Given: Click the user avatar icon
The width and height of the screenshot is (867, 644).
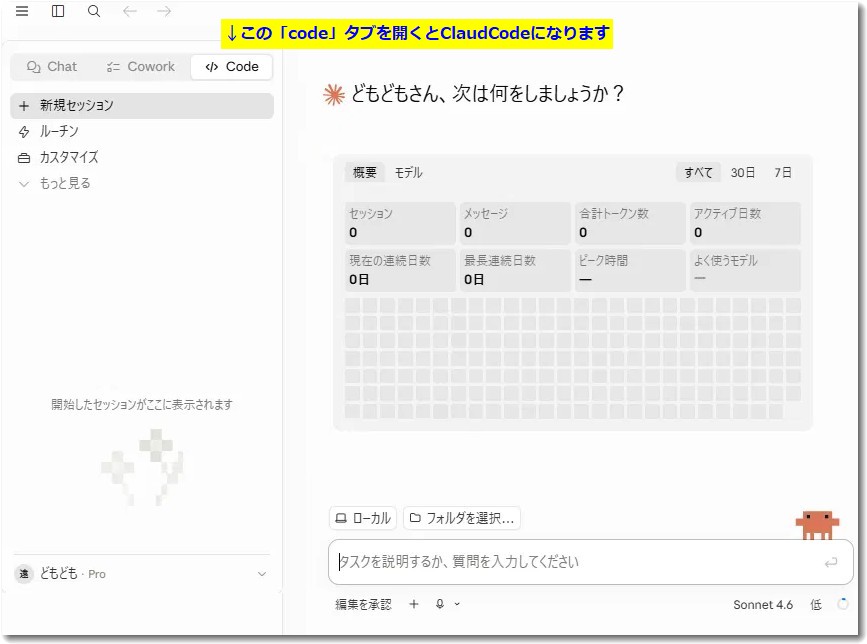Looking at the screenshot, I should tap(24, 574).
